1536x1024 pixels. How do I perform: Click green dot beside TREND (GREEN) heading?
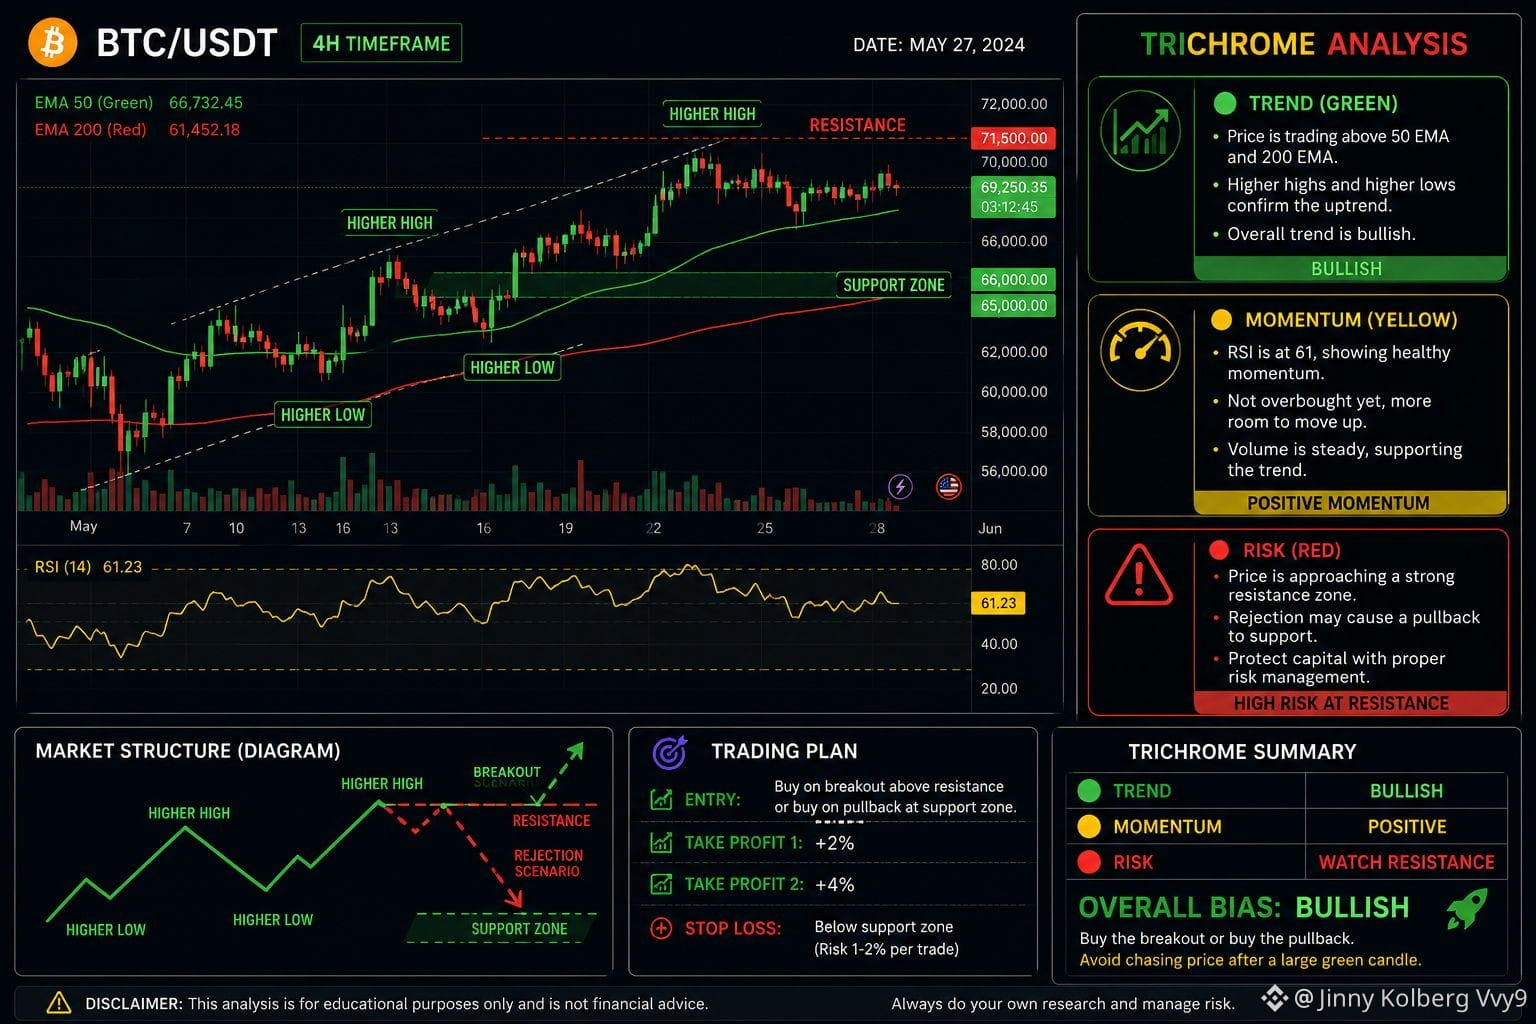[1224, 103]
